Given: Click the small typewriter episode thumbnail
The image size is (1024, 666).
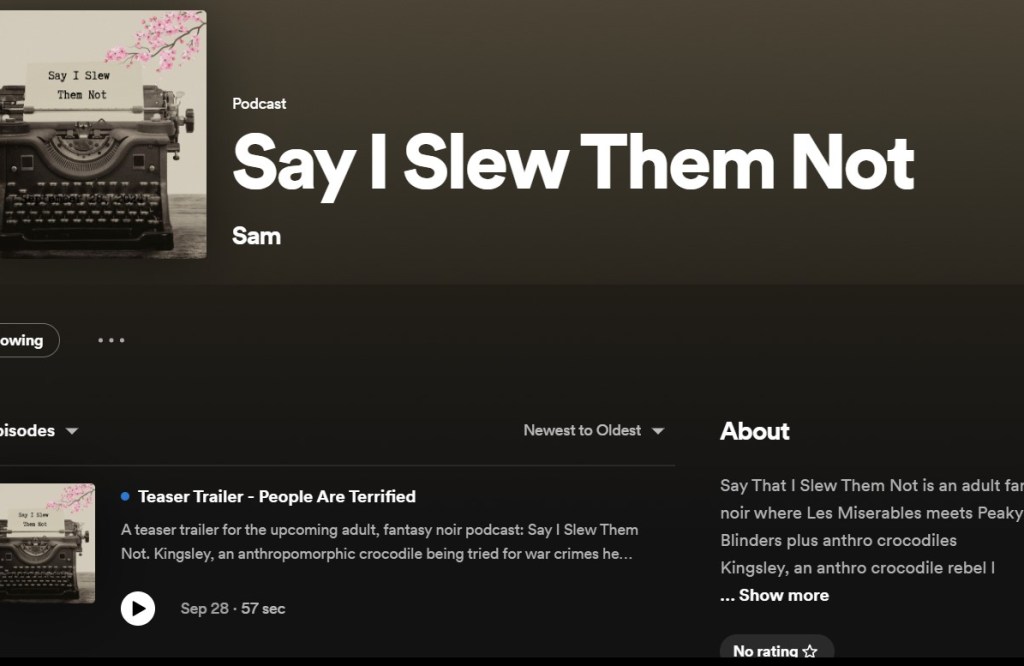Looking at the screenshot, I should [x=47, y=543].
